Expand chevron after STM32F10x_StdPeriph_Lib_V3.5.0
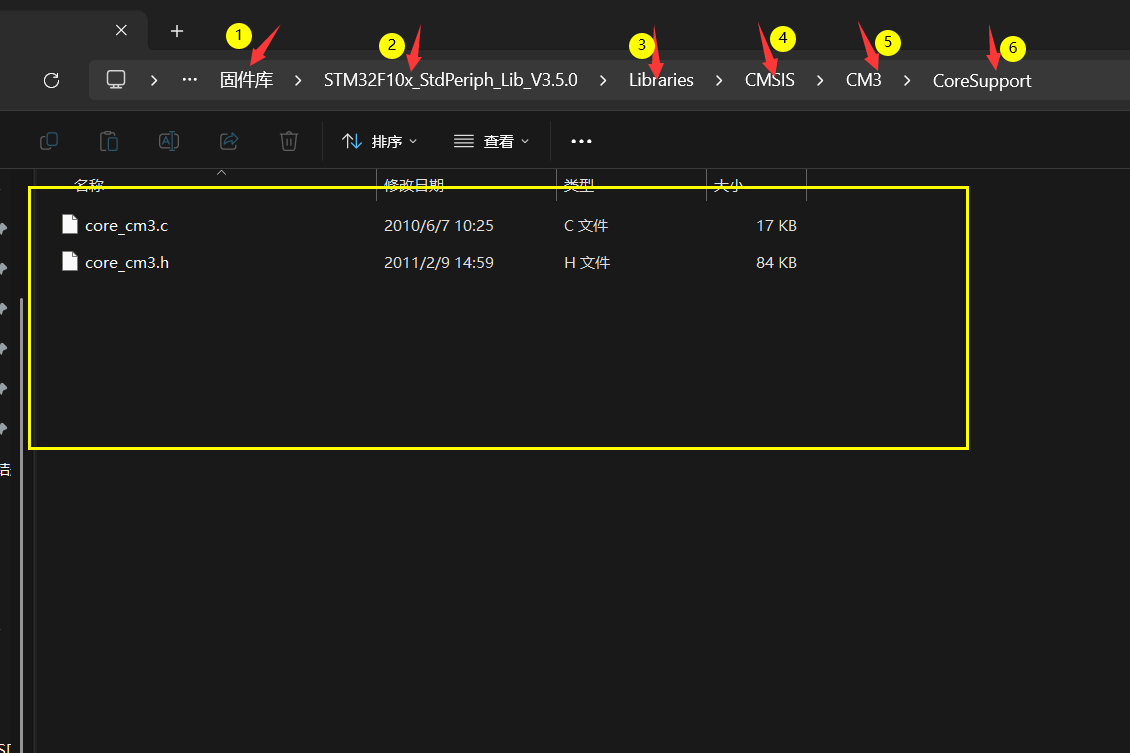Image resolution: width=1130 pixels, height=753 pixels. pyautogui.click(x=602, y=80)
